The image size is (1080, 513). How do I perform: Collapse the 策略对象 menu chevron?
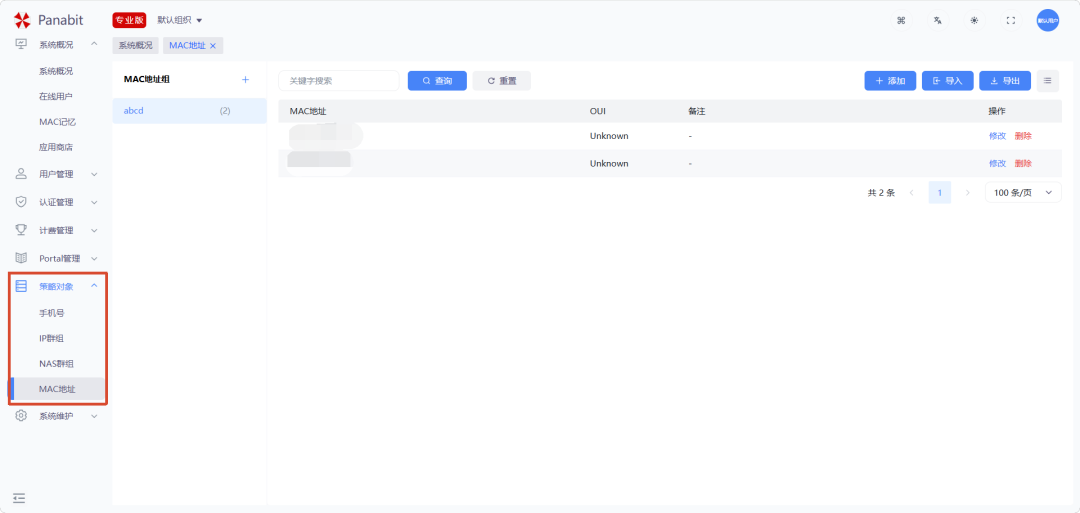tap(94, 286)
